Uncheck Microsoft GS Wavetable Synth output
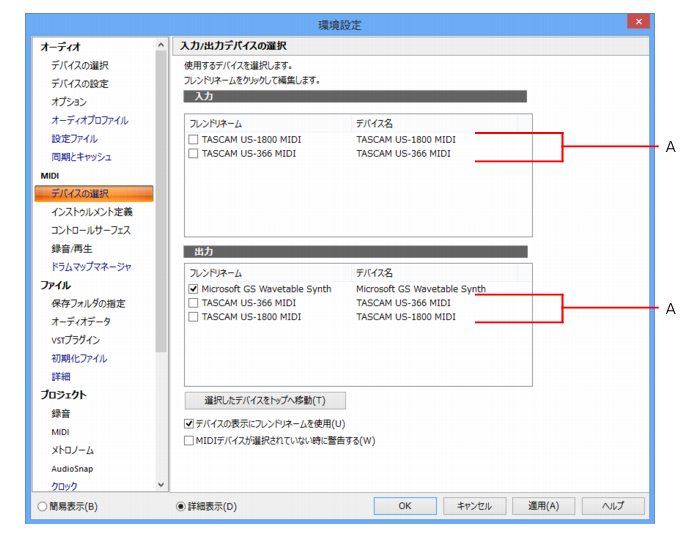Image resolution: width=695 pixels, height=533 pixels. tap(193, 289)
